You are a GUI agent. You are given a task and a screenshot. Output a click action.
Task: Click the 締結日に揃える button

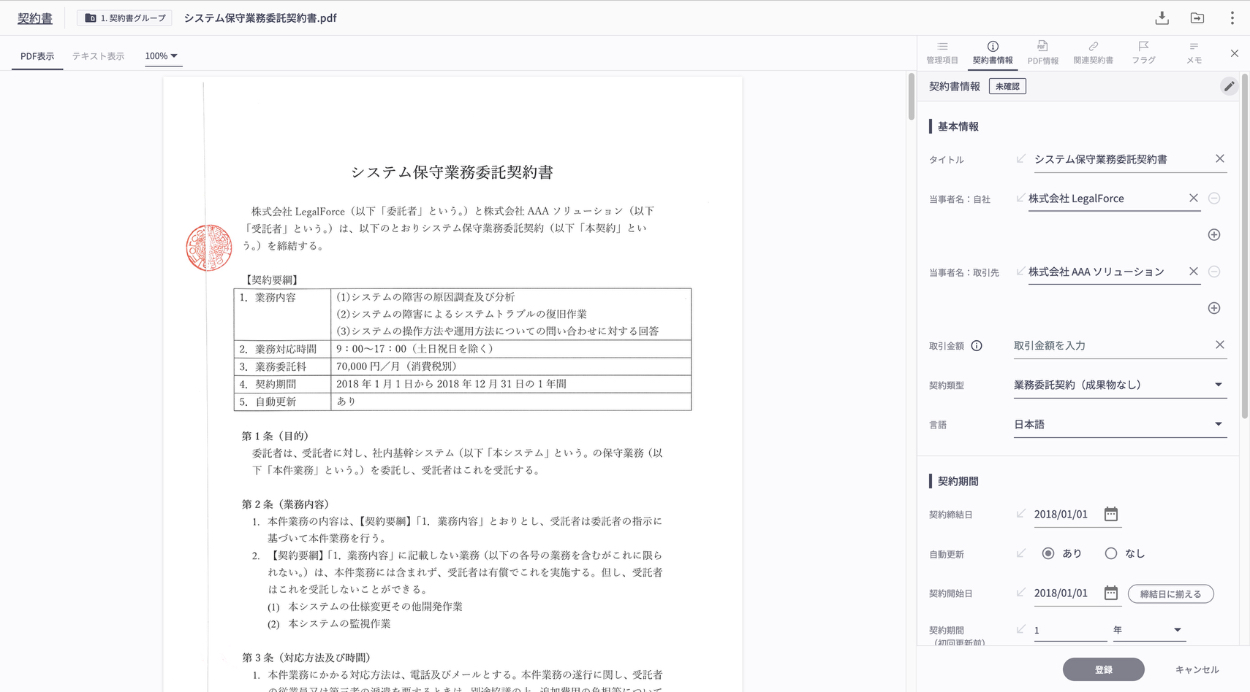click(x=1170, y=594)
